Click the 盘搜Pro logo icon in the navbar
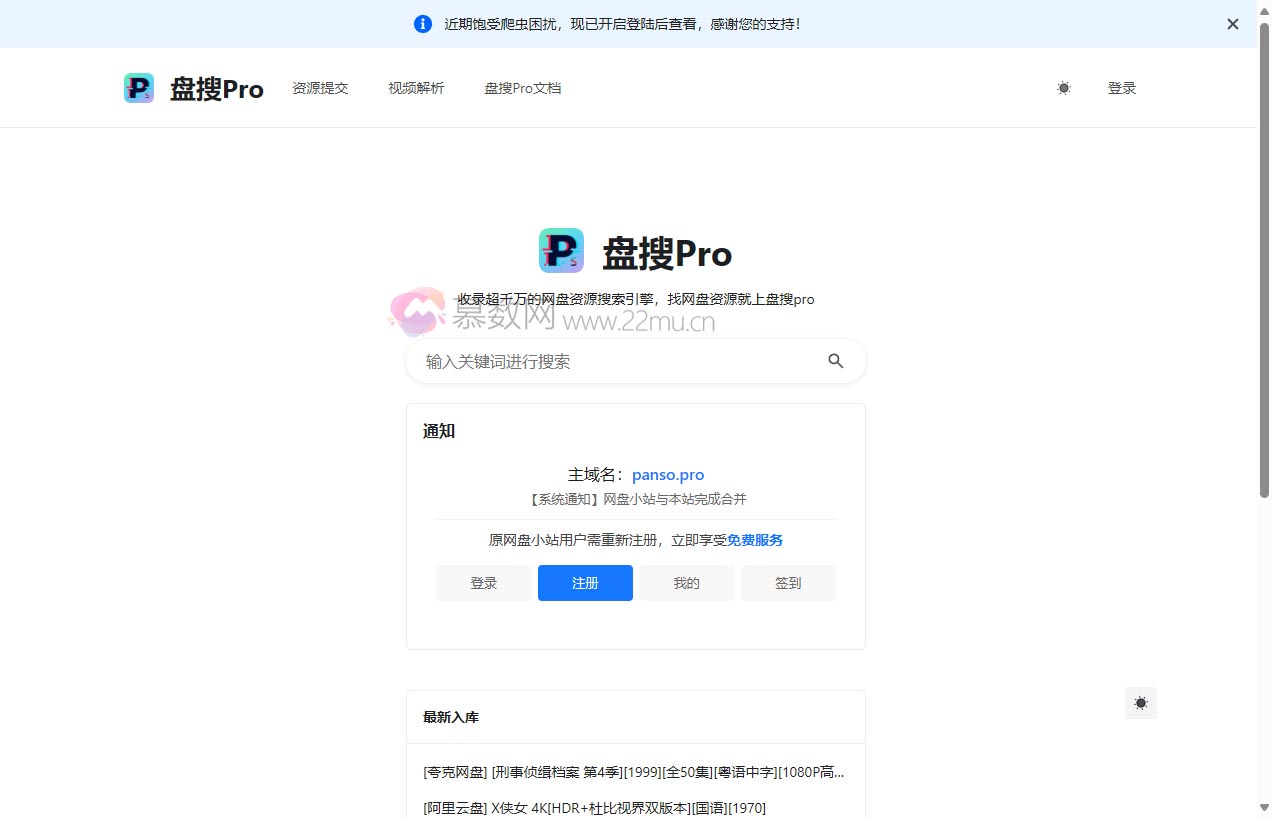This screenshot has width=1272, height=819. coord(139,88)
